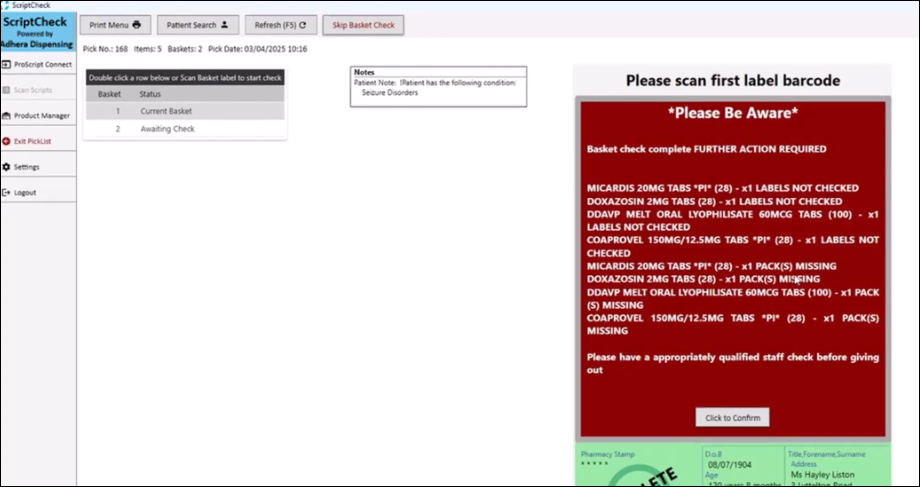This screenshot has width=920, height=487.
Task: Click the Pharmacy Stamp label
Action: [607, 454]
